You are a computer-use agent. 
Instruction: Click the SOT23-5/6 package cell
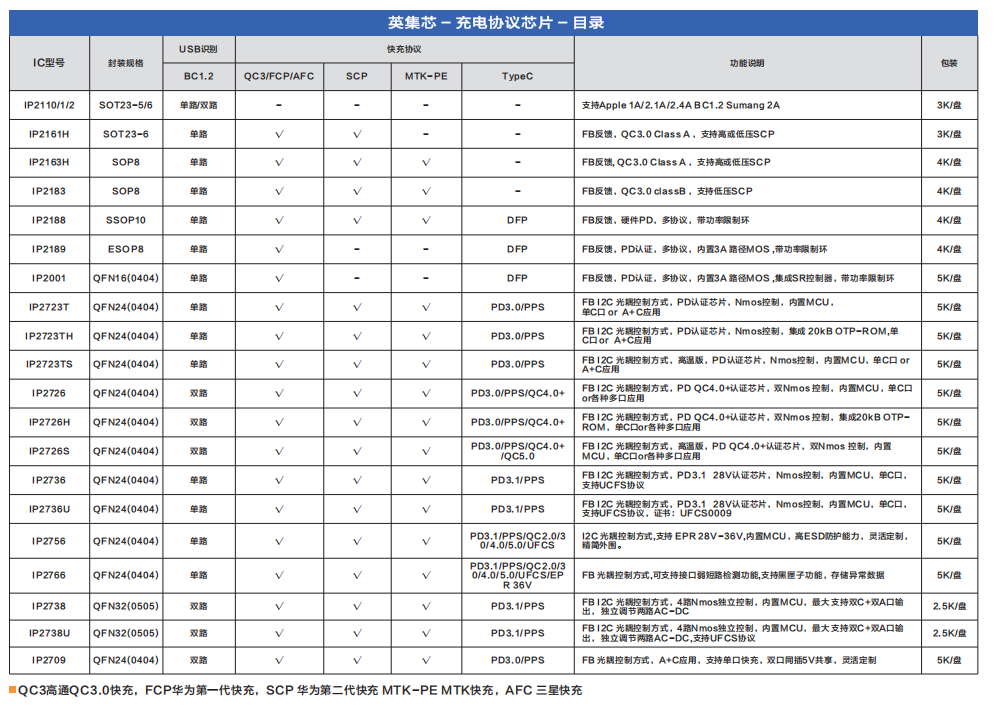tap(126, 105)
